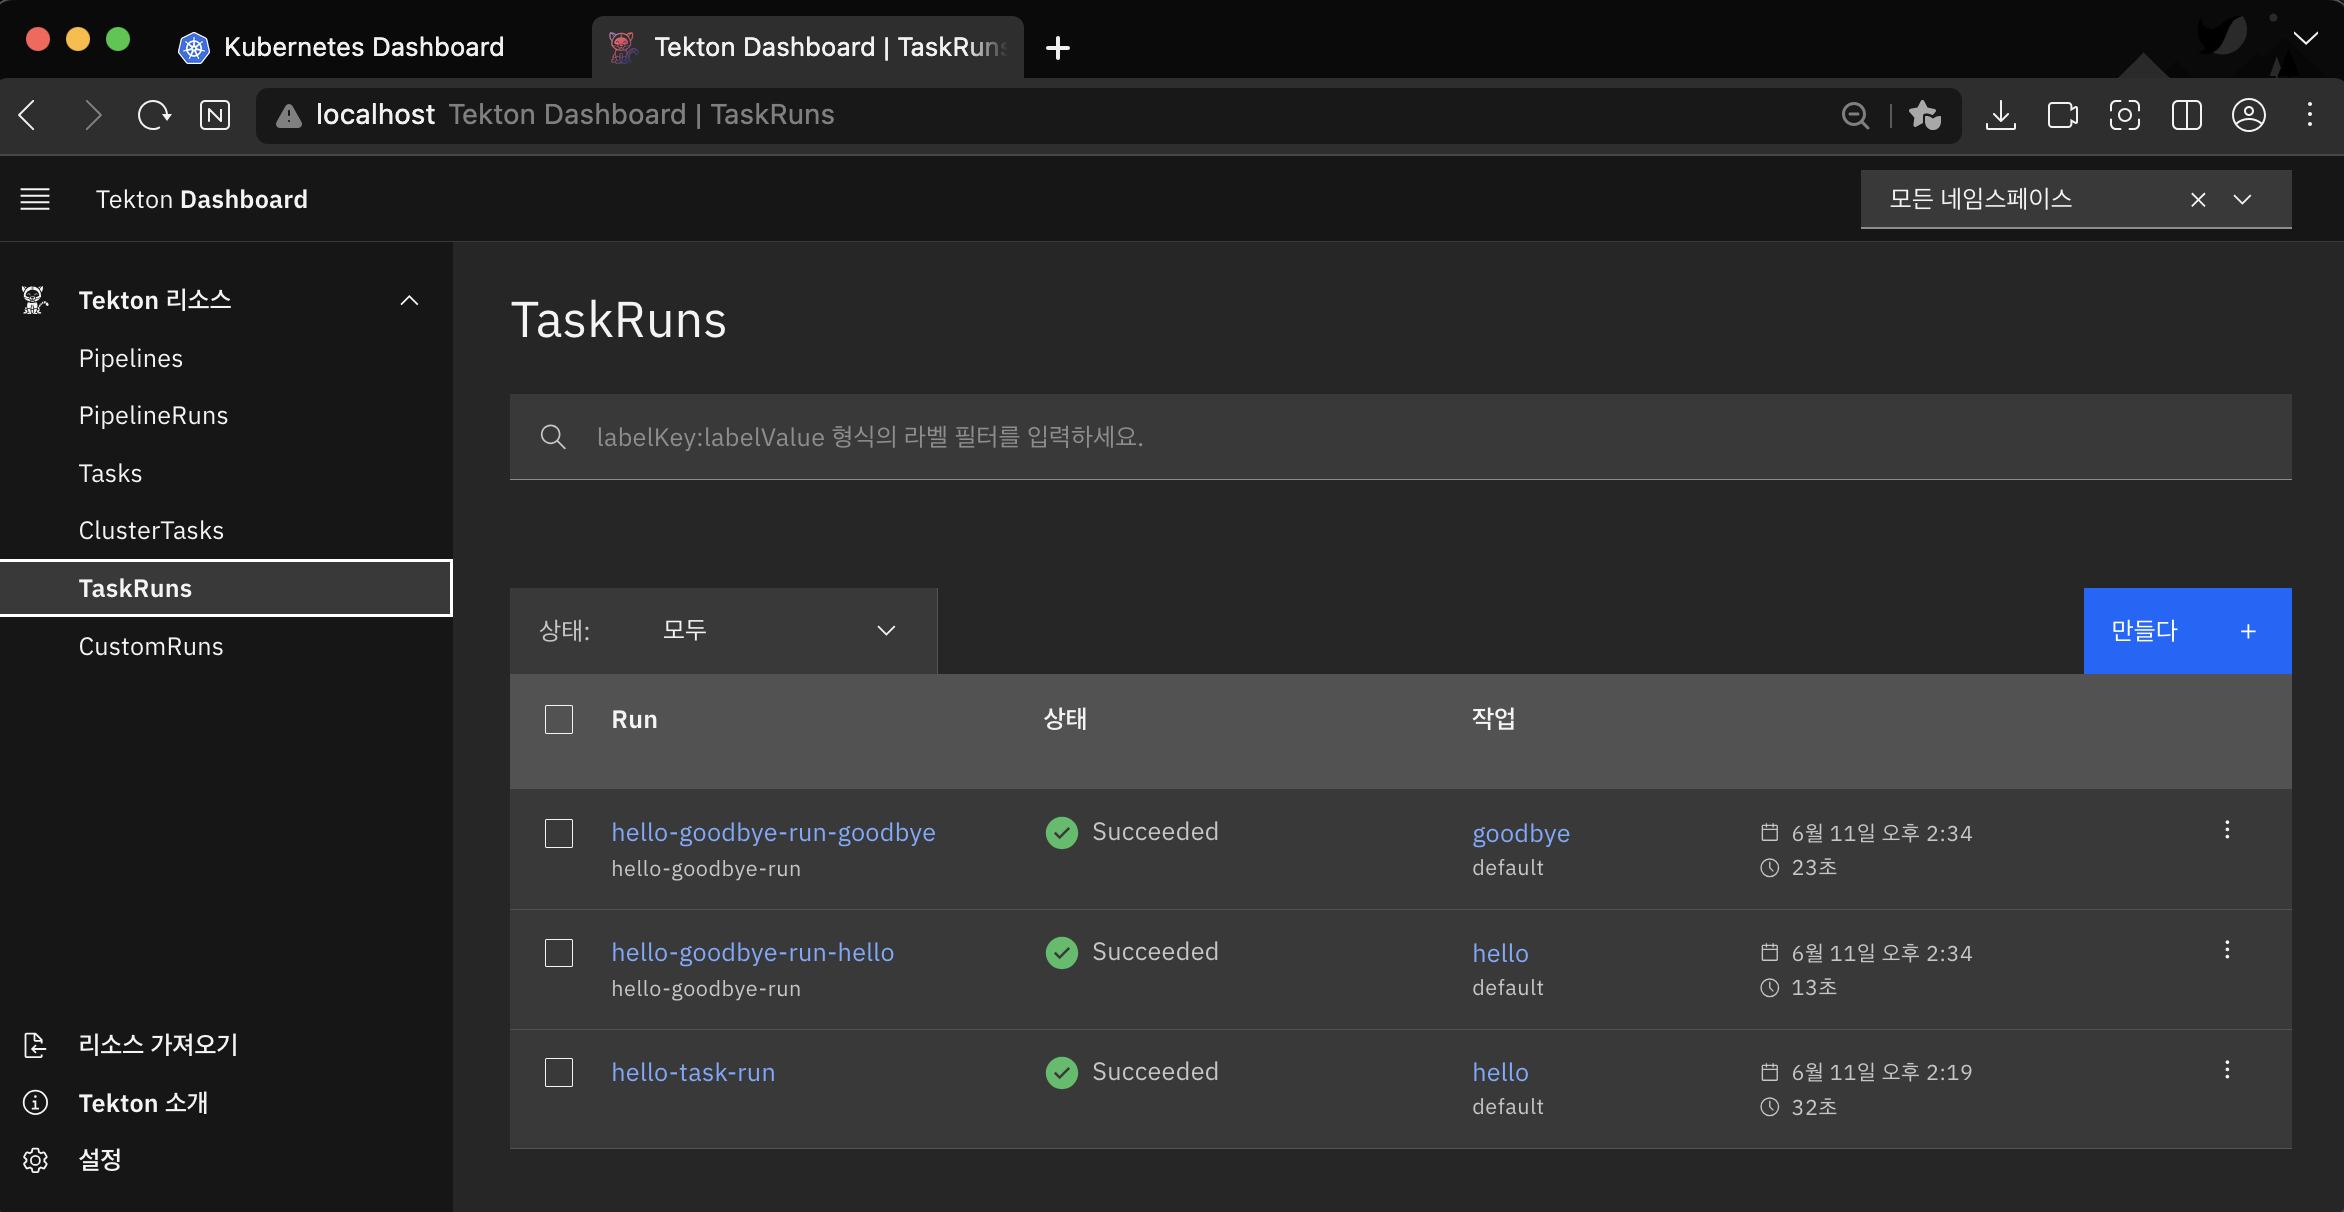Clear the namespace selection with X

click(2198, 199)
